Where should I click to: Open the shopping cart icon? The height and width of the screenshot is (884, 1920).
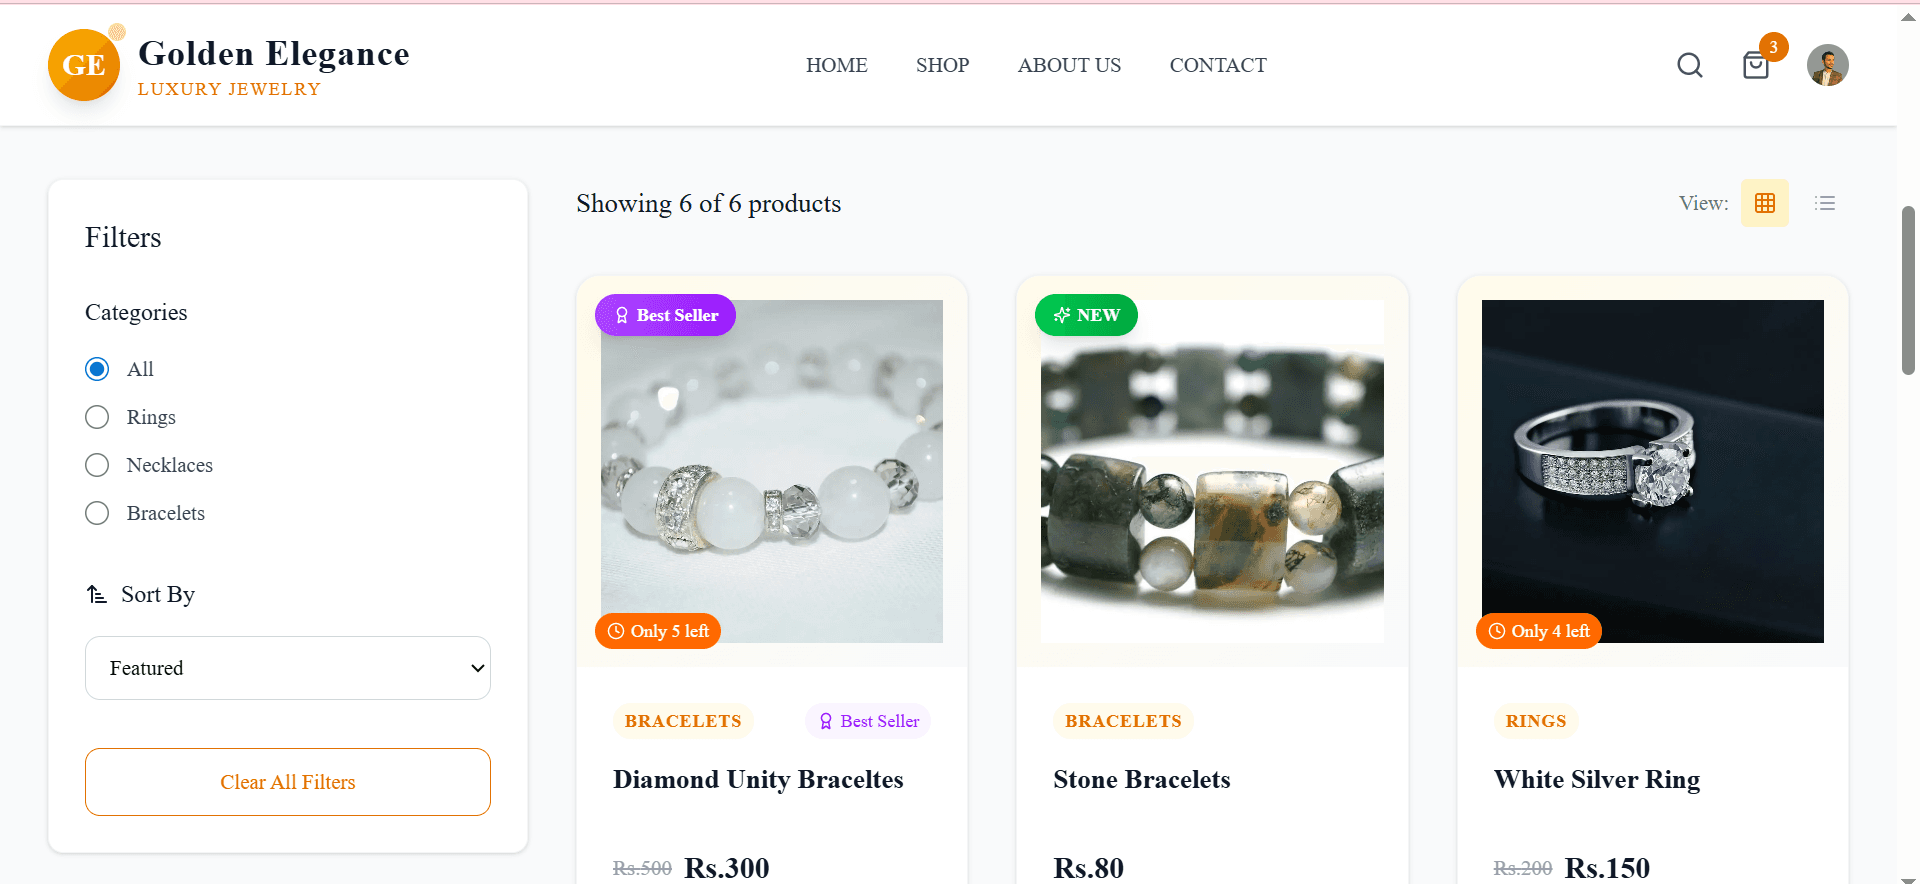pos(1756,66)
